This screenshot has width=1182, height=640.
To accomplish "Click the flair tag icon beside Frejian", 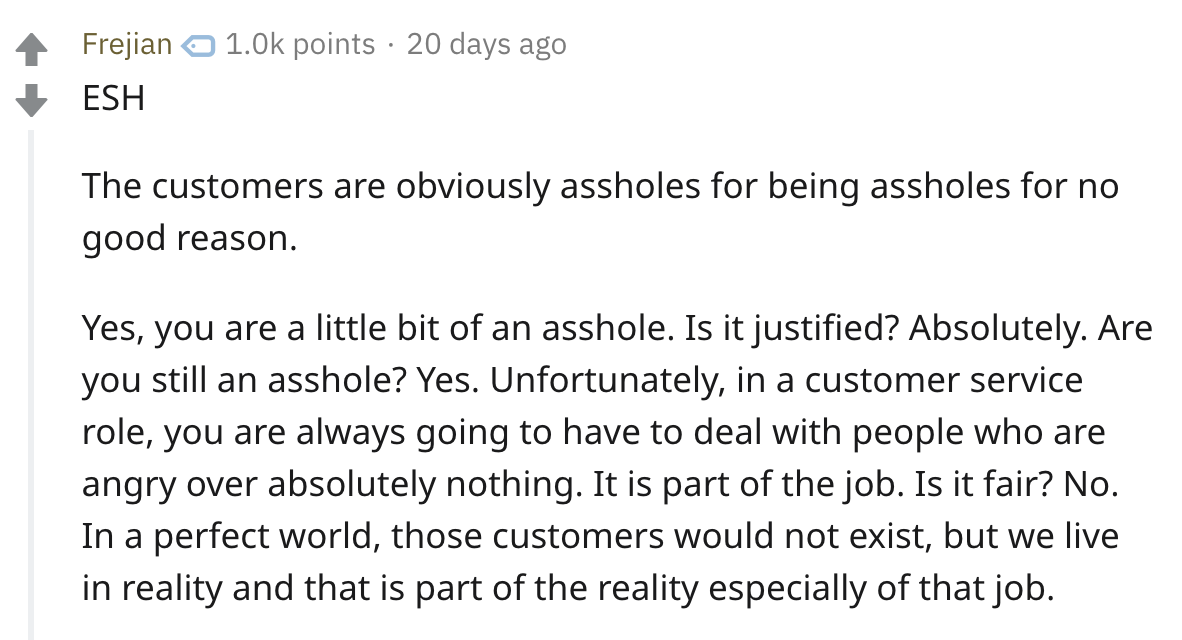I will pos(199,46).
